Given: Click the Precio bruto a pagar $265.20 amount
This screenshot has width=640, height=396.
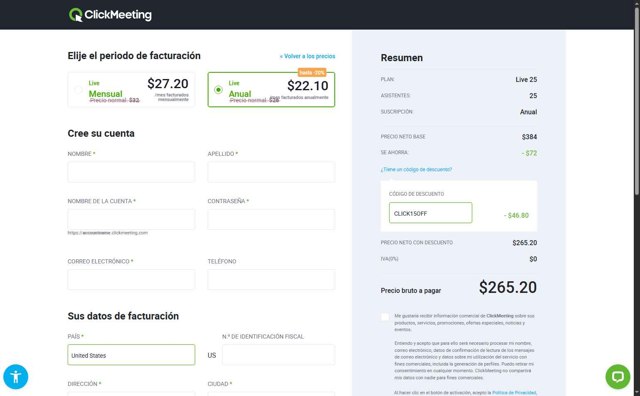Looking at the screenshot, I should (x=508, y=287).
